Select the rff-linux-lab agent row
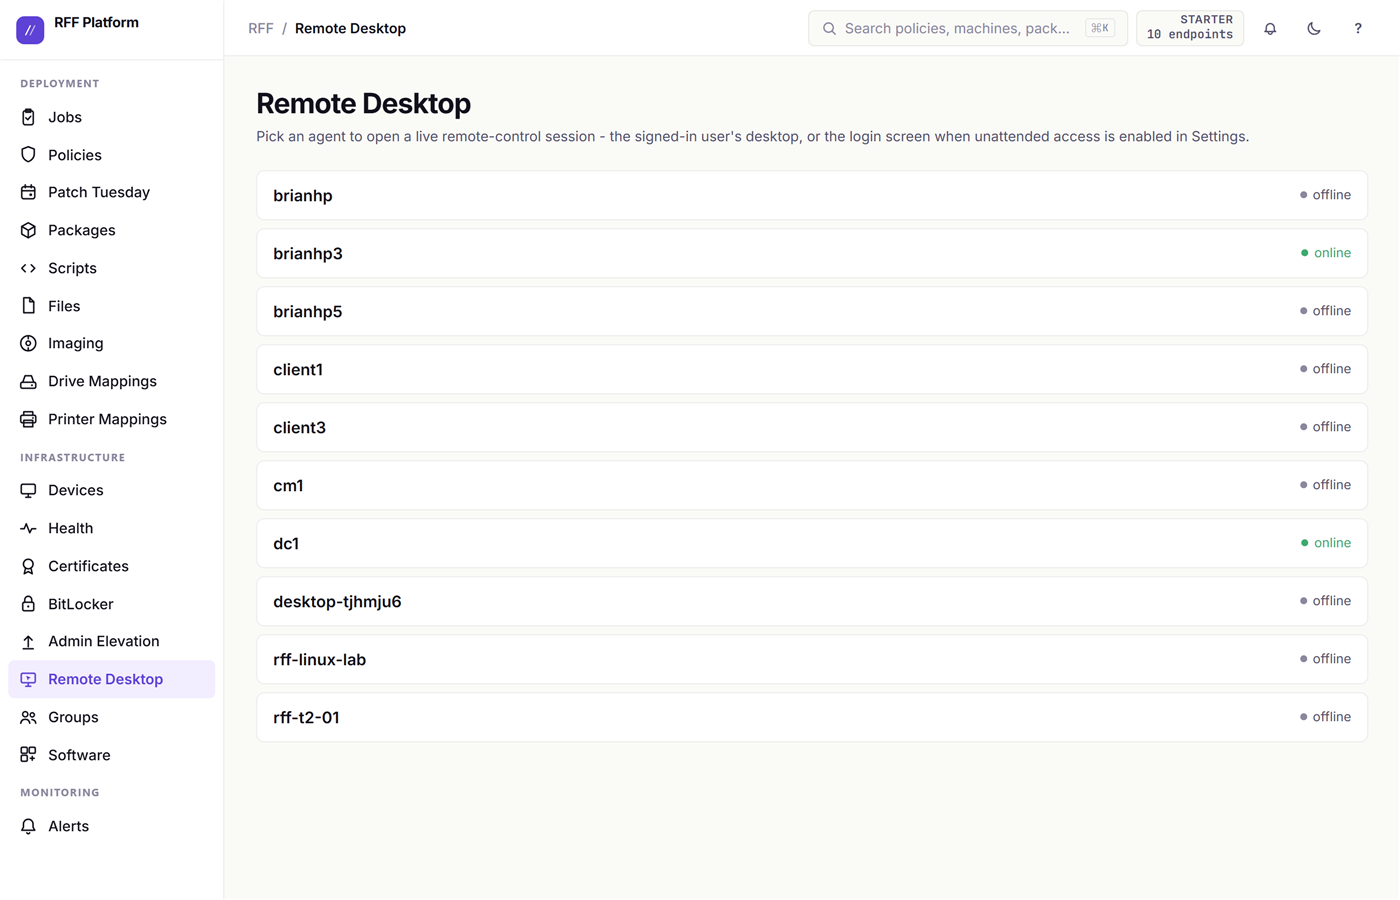1400x900 pixels. coord(812,659)
